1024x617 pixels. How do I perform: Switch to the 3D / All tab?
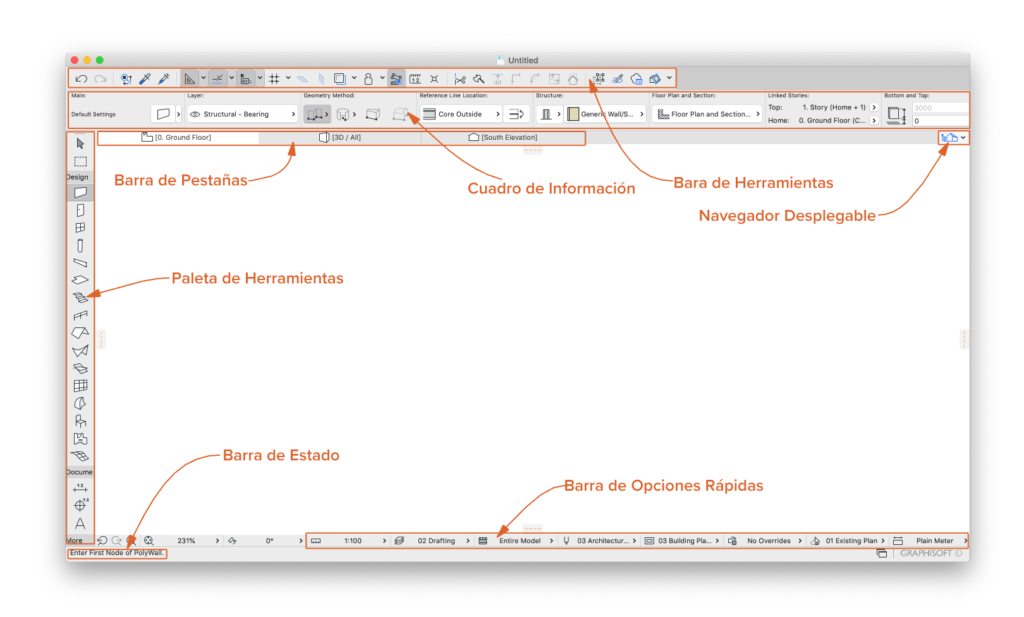point(340,137)
